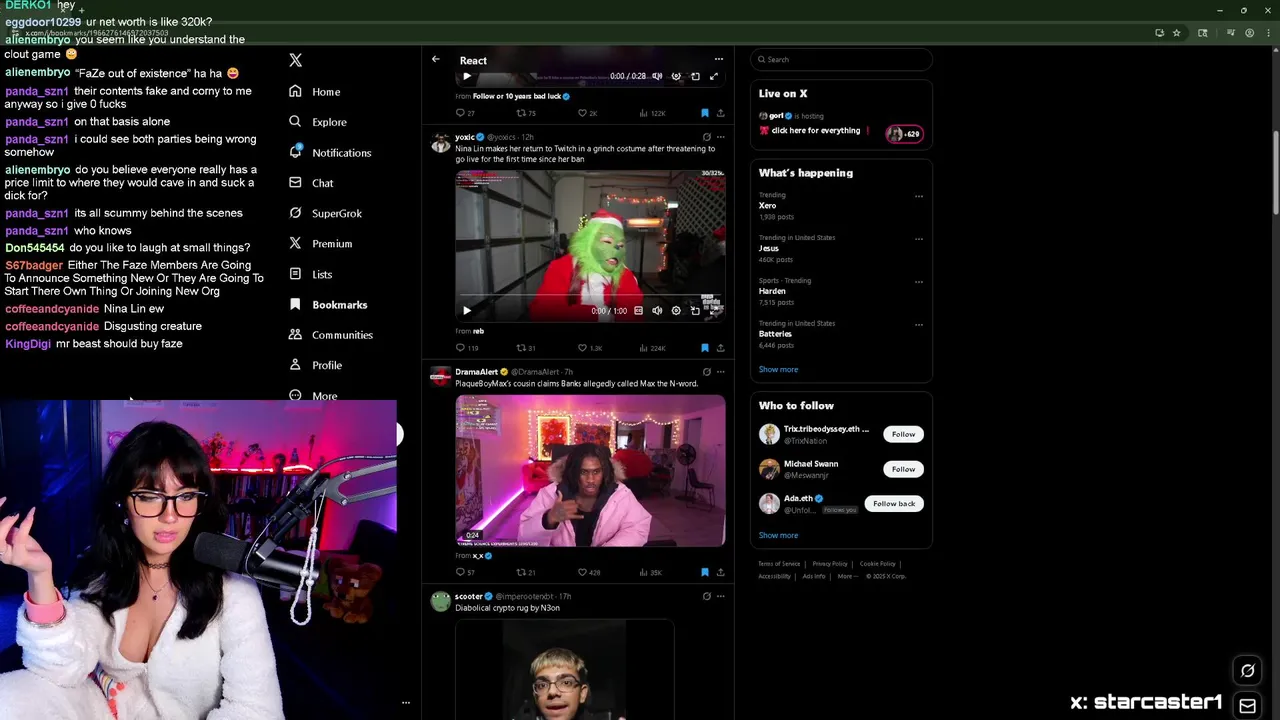1280x720 pixels.
Task: Open Communities in the sidebar
Action: 329,335
